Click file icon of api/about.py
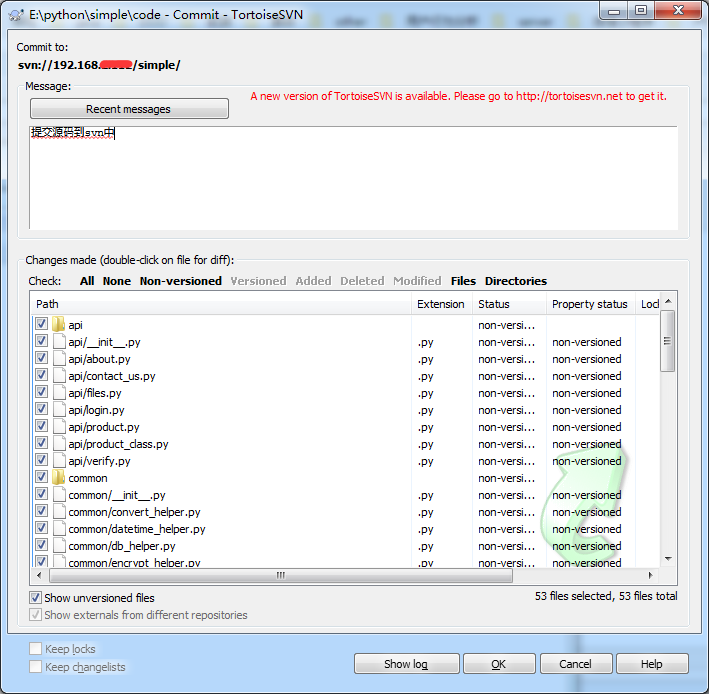709x694 pixels. tap(59, 359)
